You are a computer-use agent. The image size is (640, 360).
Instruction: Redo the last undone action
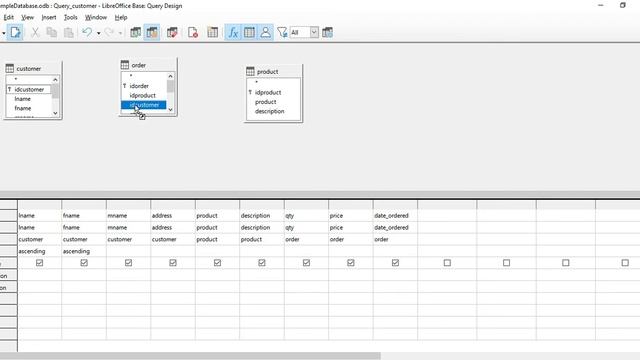(x=109, y=32)
